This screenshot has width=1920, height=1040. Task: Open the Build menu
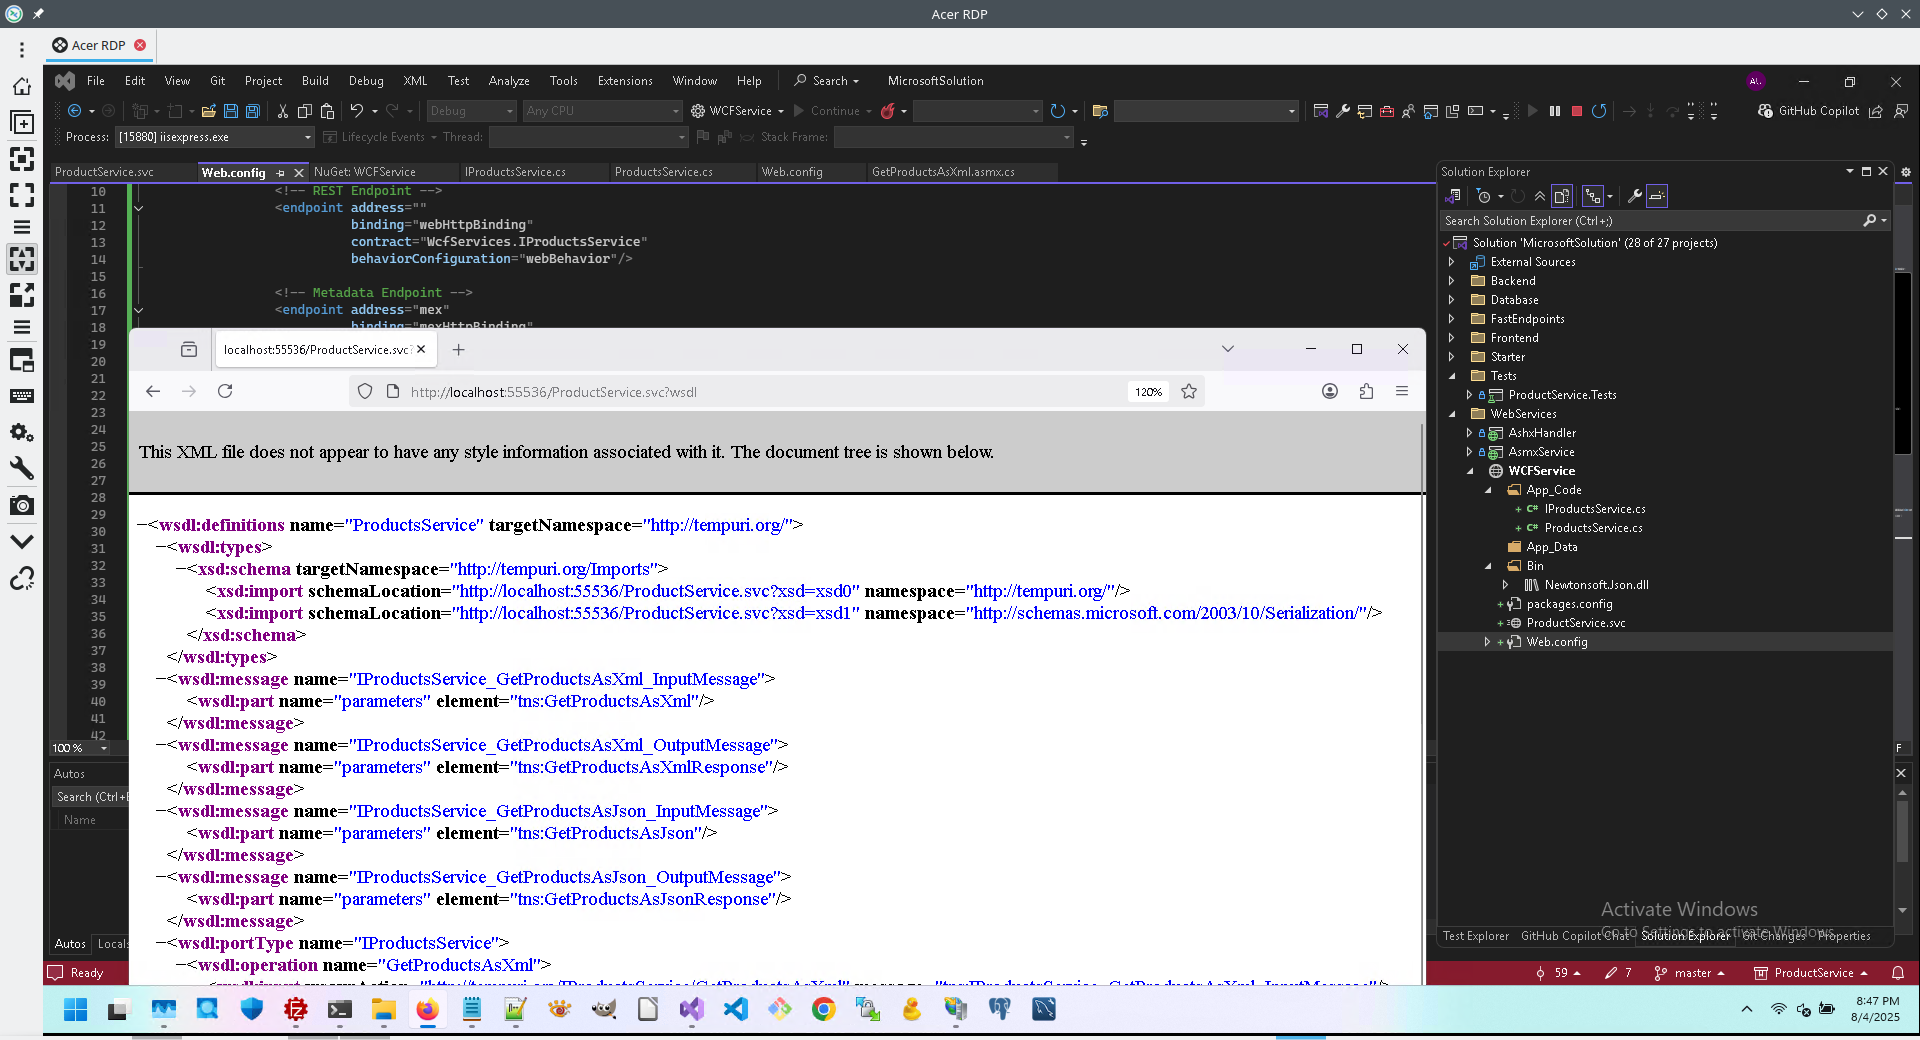(315, 81)
